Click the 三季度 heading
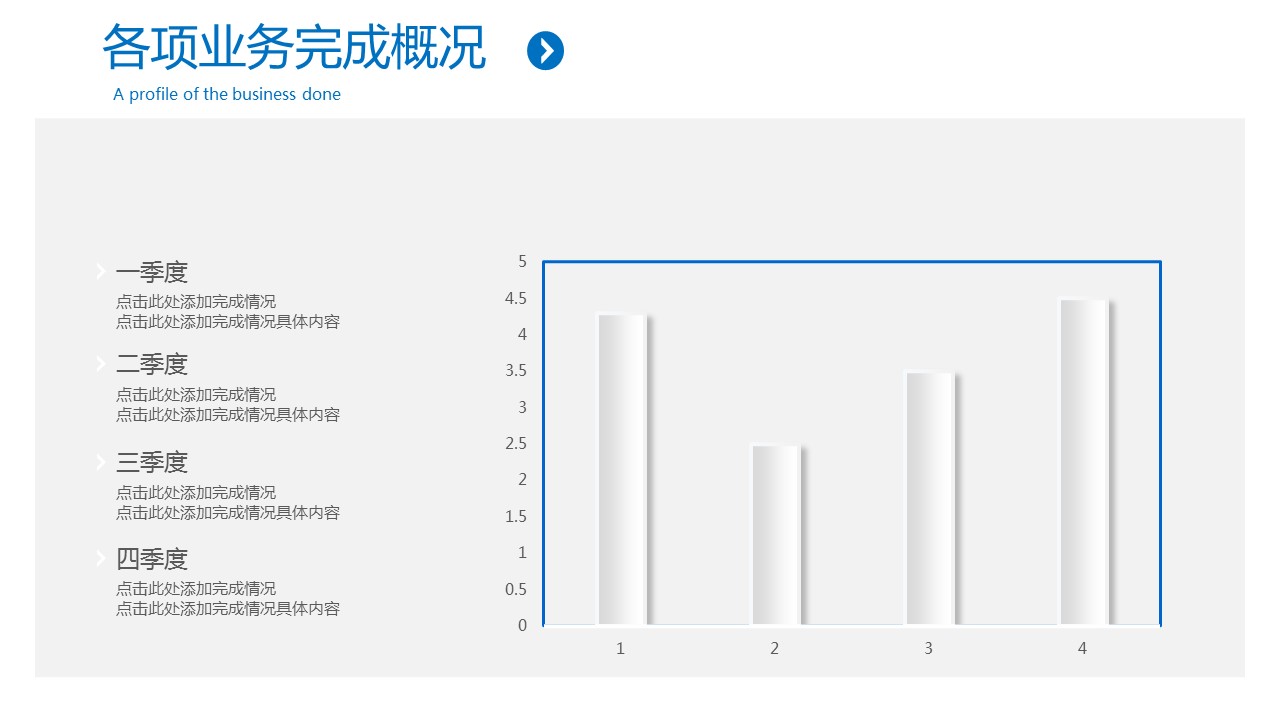This screenshot has width=1280, height=720. (152, 462)
